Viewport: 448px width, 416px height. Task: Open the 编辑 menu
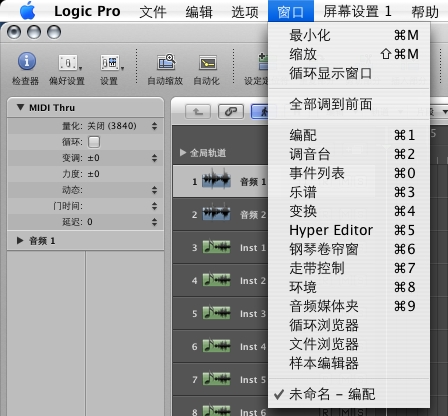199,12
